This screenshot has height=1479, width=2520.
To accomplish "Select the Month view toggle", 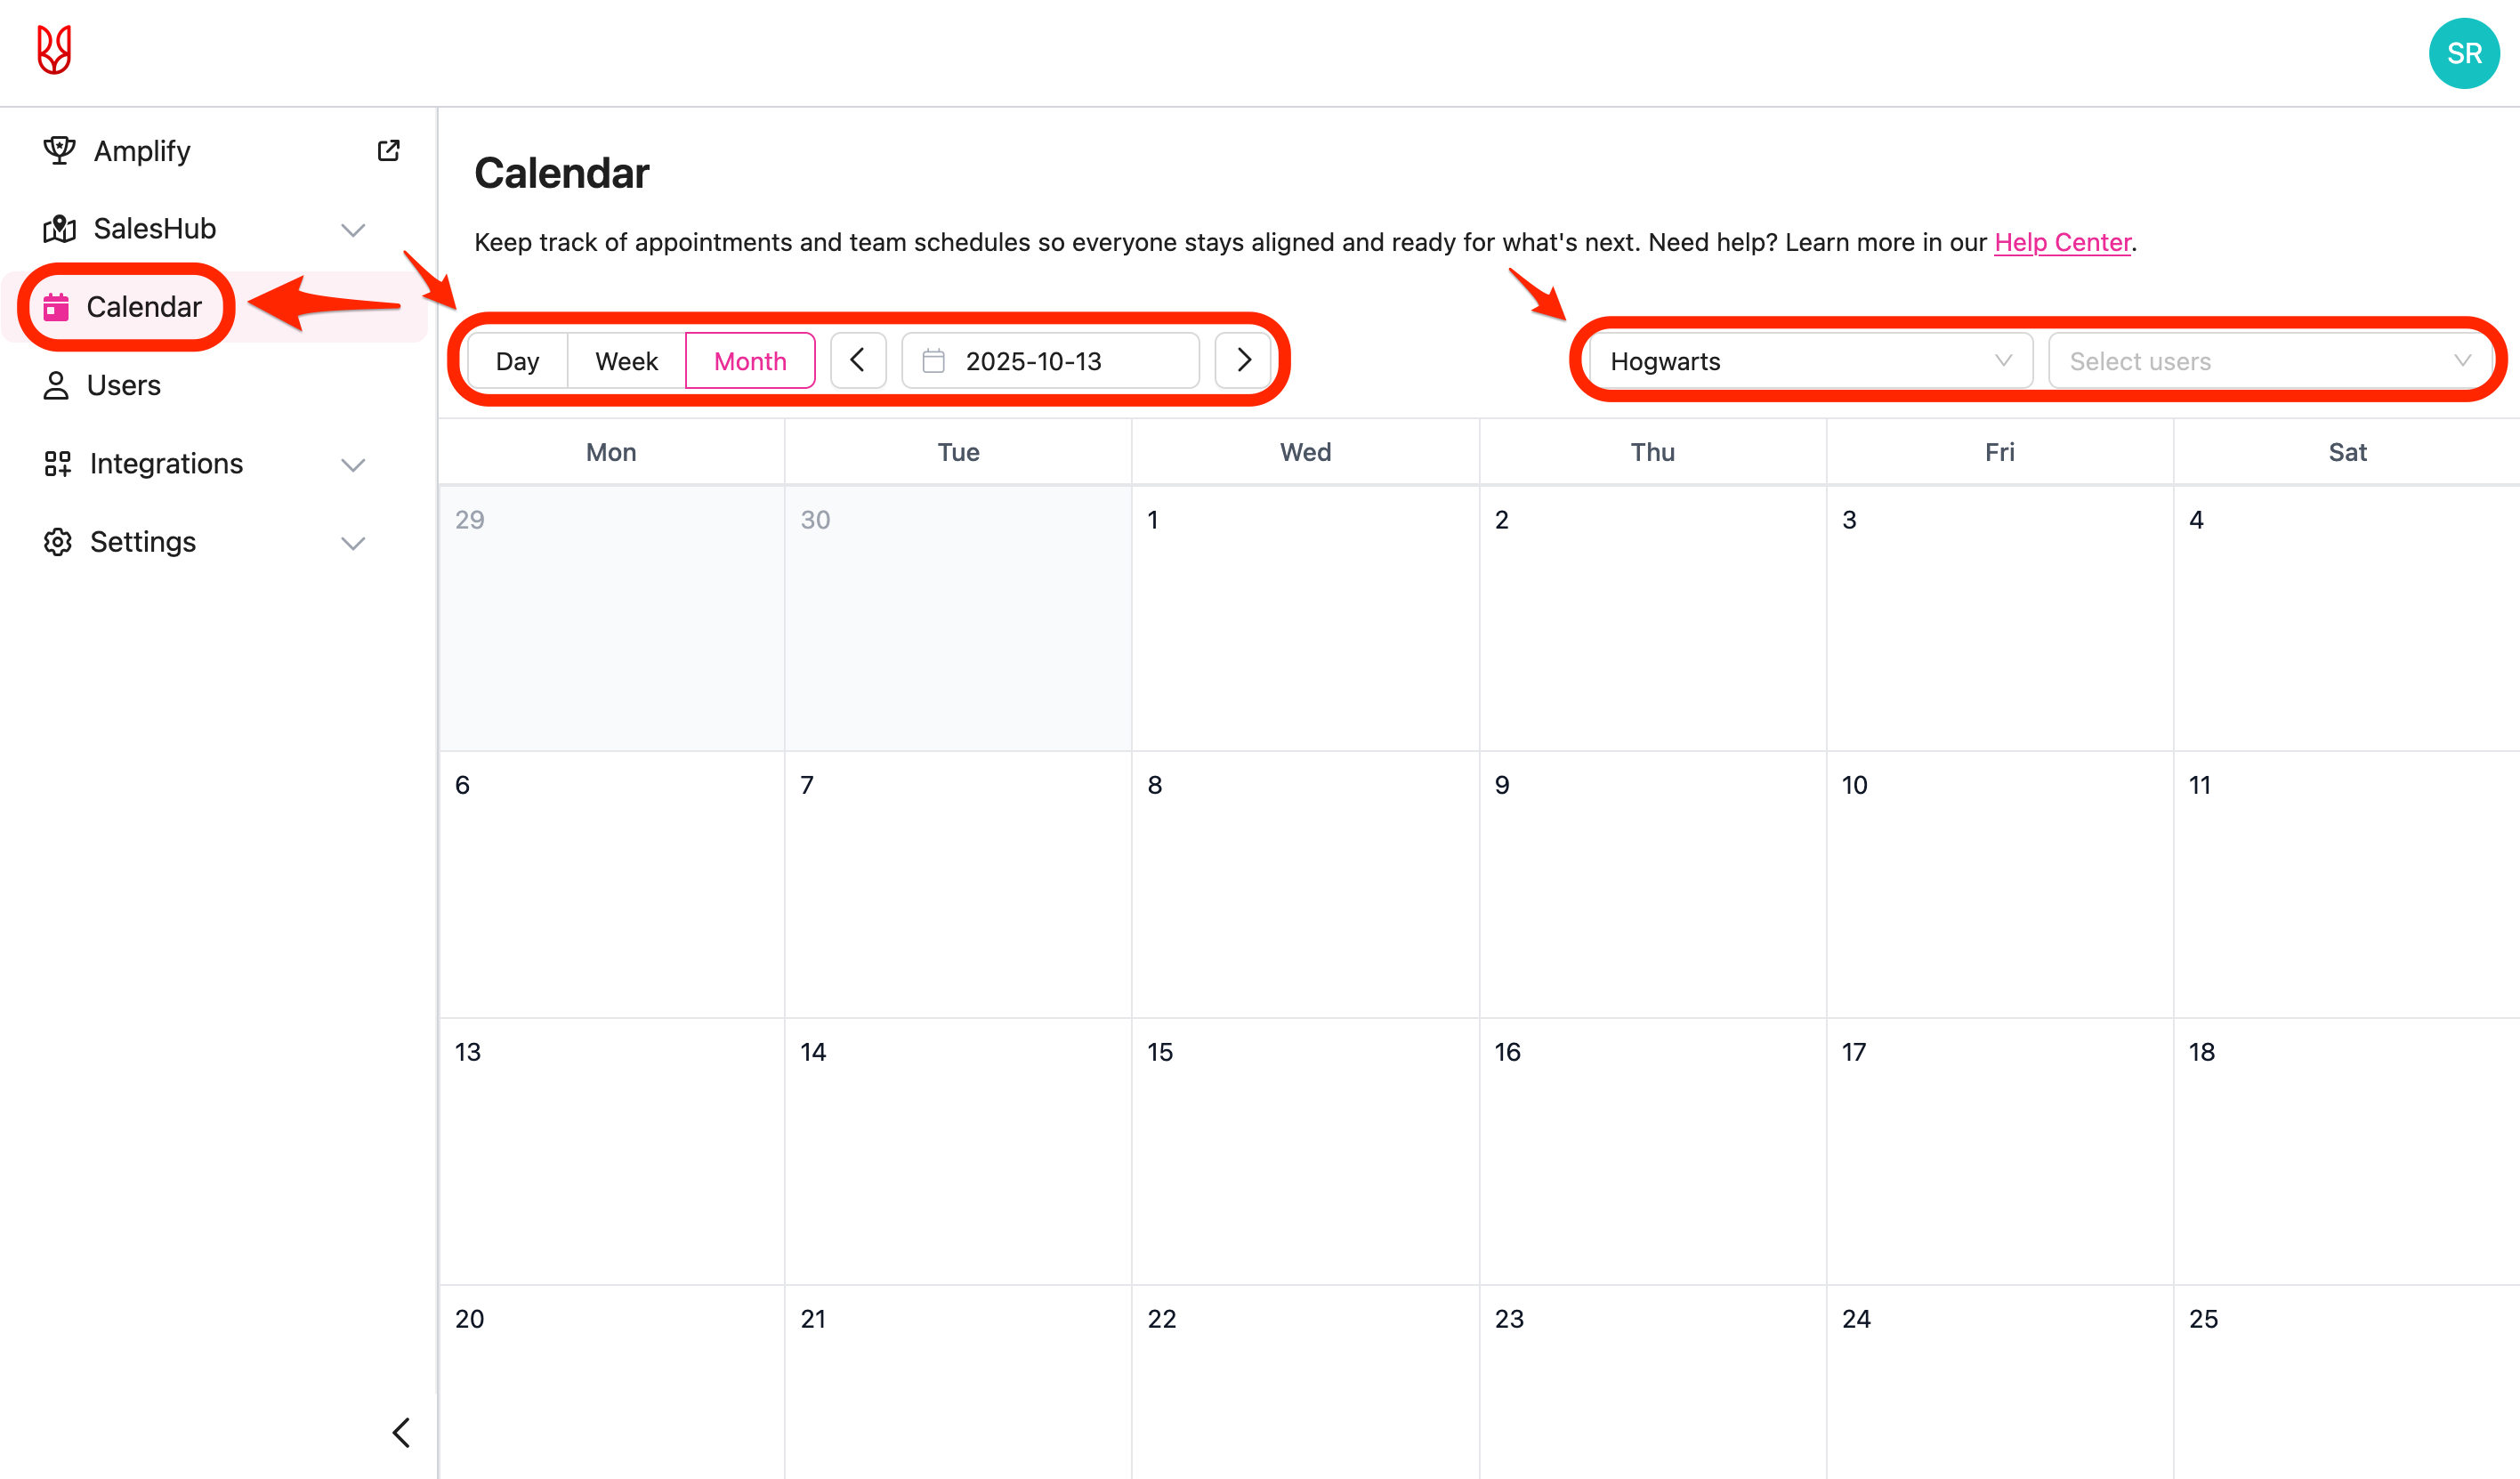I will pos(750,361).
